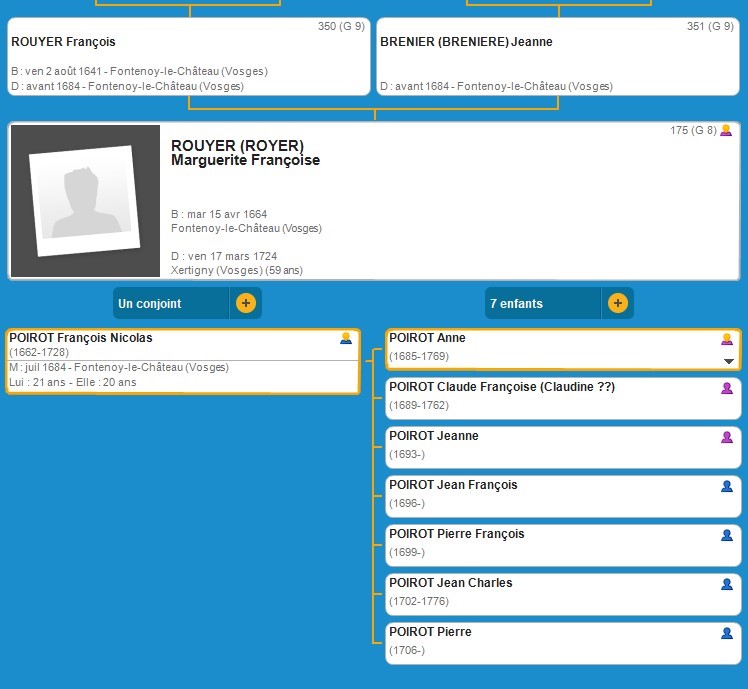The image size is (748, 689).
Task: Click person icon on POIROT Jean Charles
Action: coord(727,584)
